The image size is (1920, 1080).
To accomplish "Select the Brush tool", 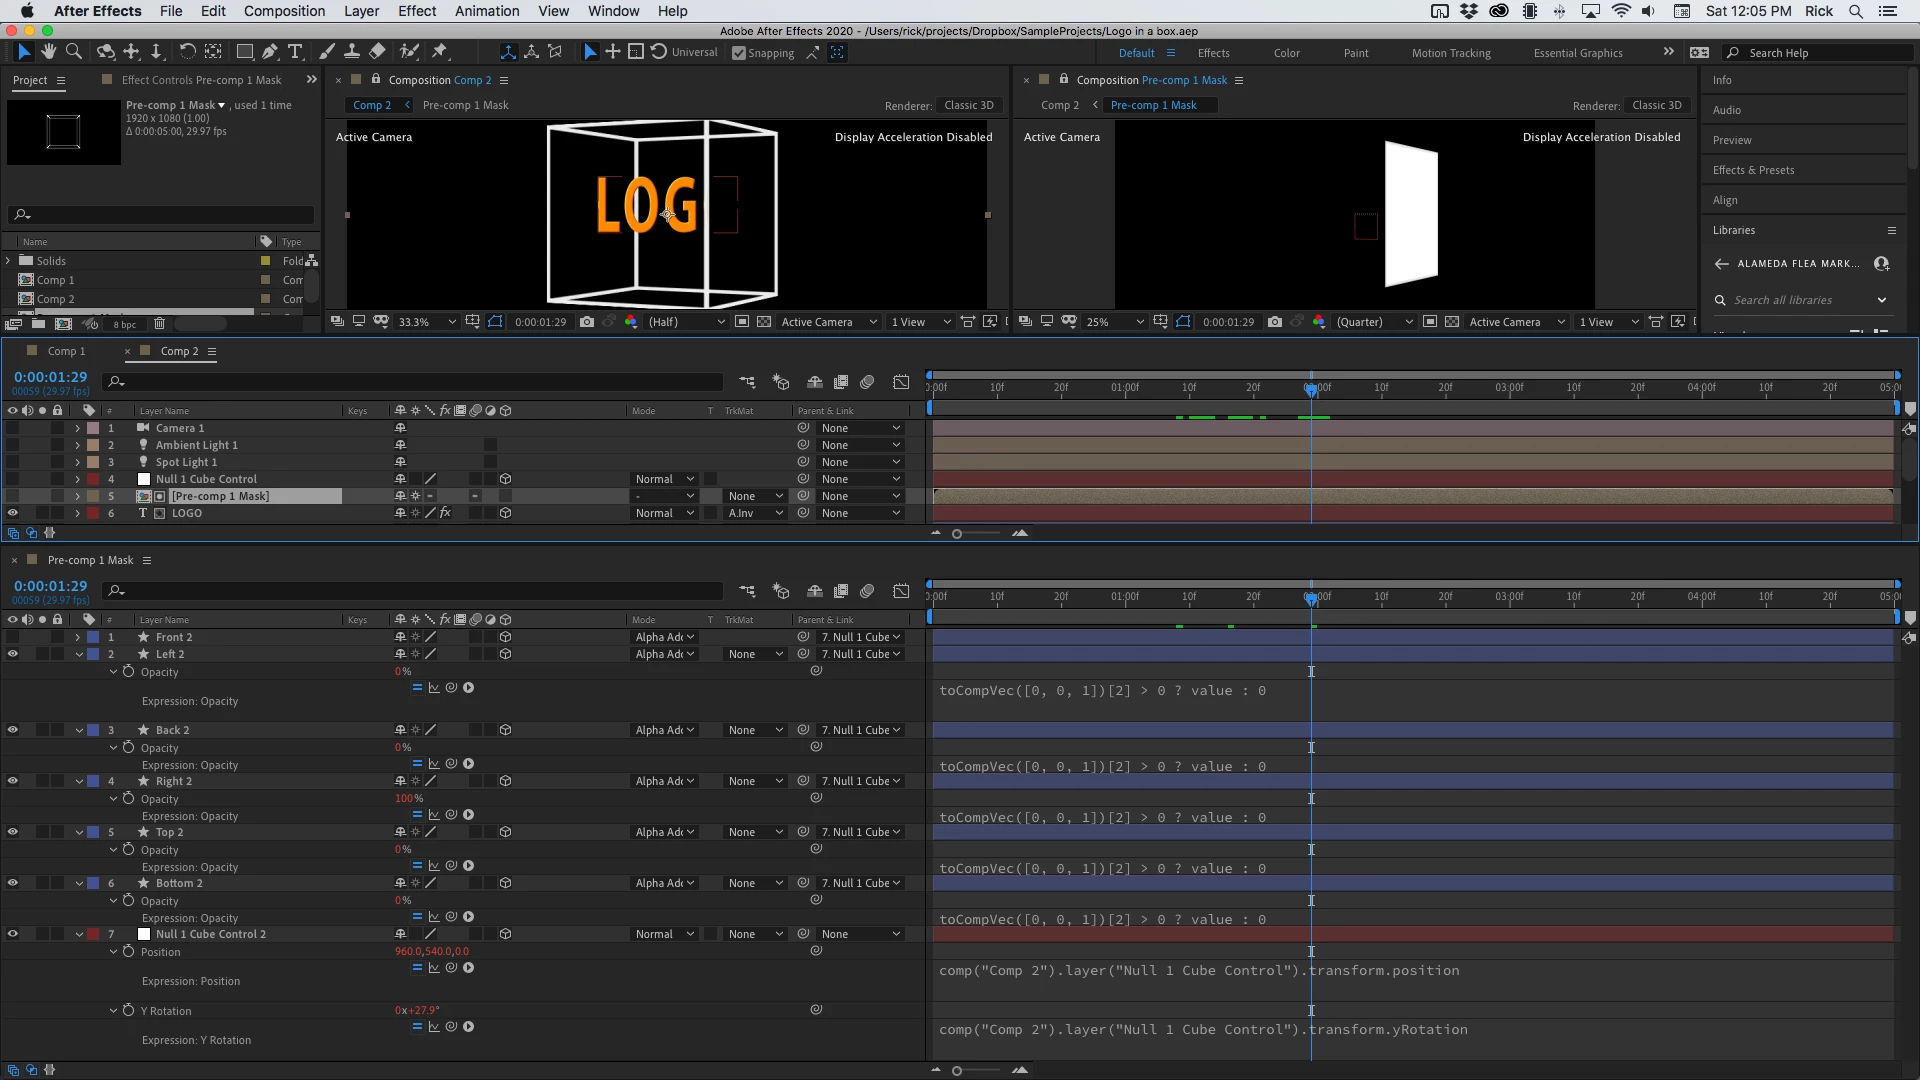I will [327, 52].
